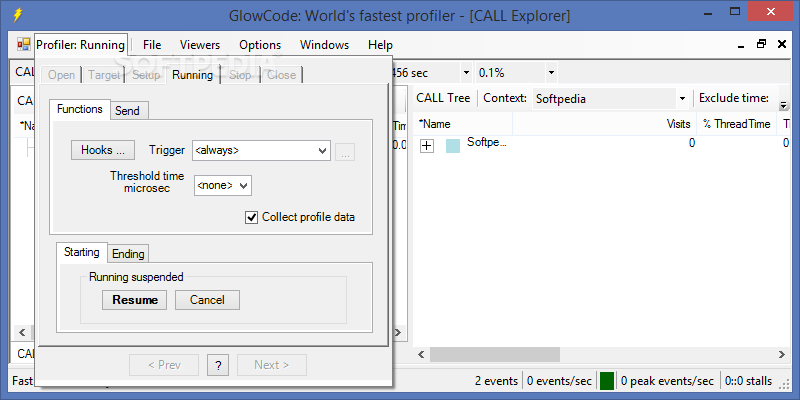Click the Resume button
The height and width of the screenshot is (400, 800).
pos(135,300)
